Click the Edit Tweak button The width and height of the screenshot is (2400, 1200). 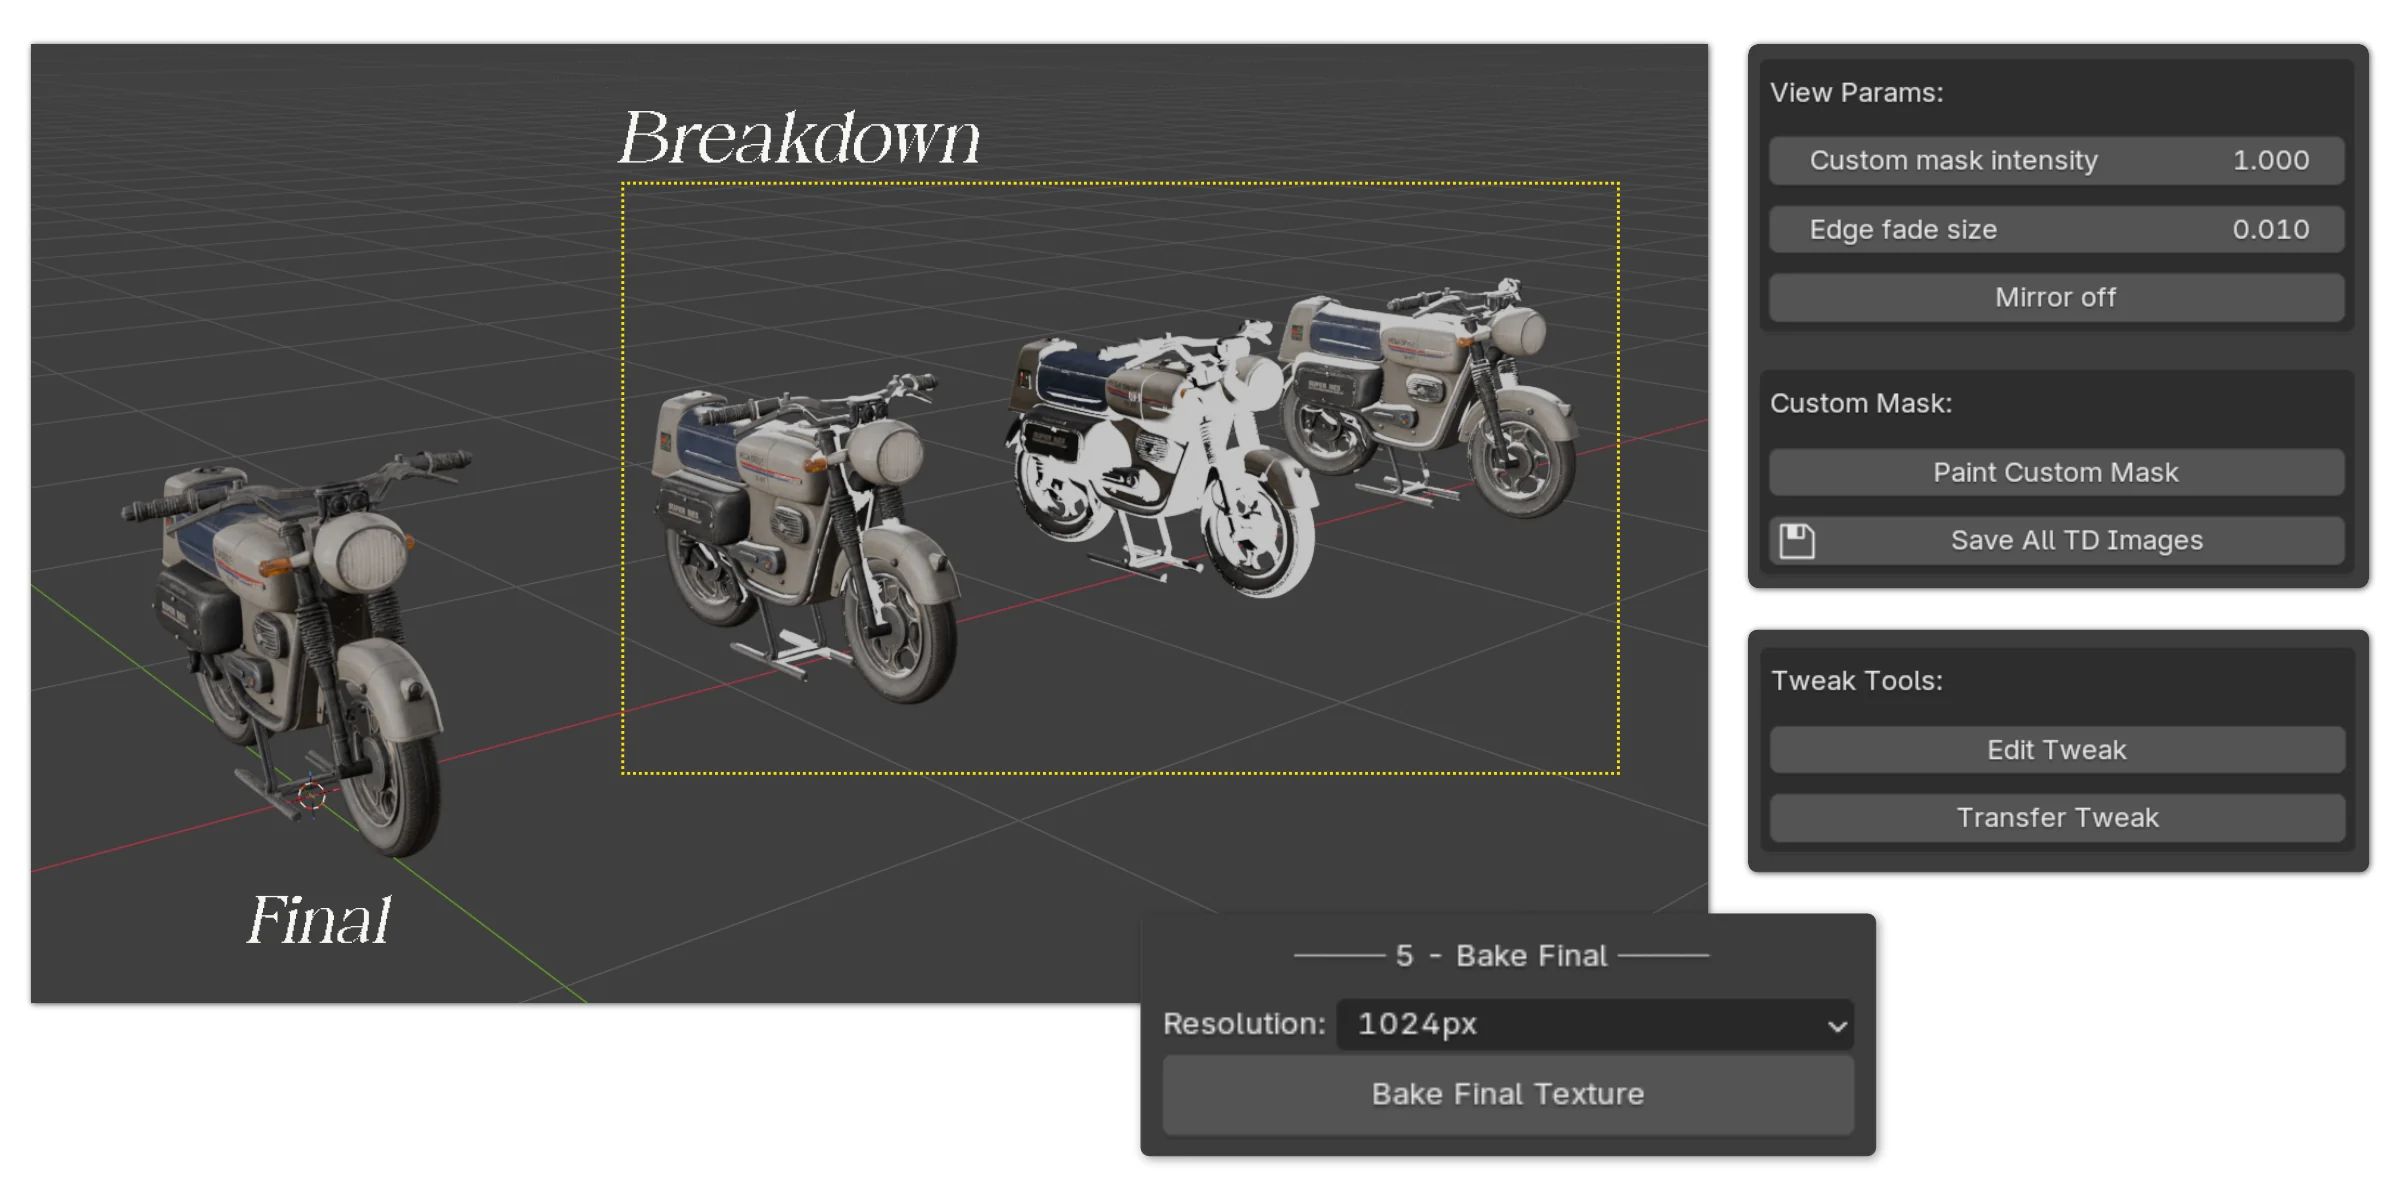click(2056, 749)
